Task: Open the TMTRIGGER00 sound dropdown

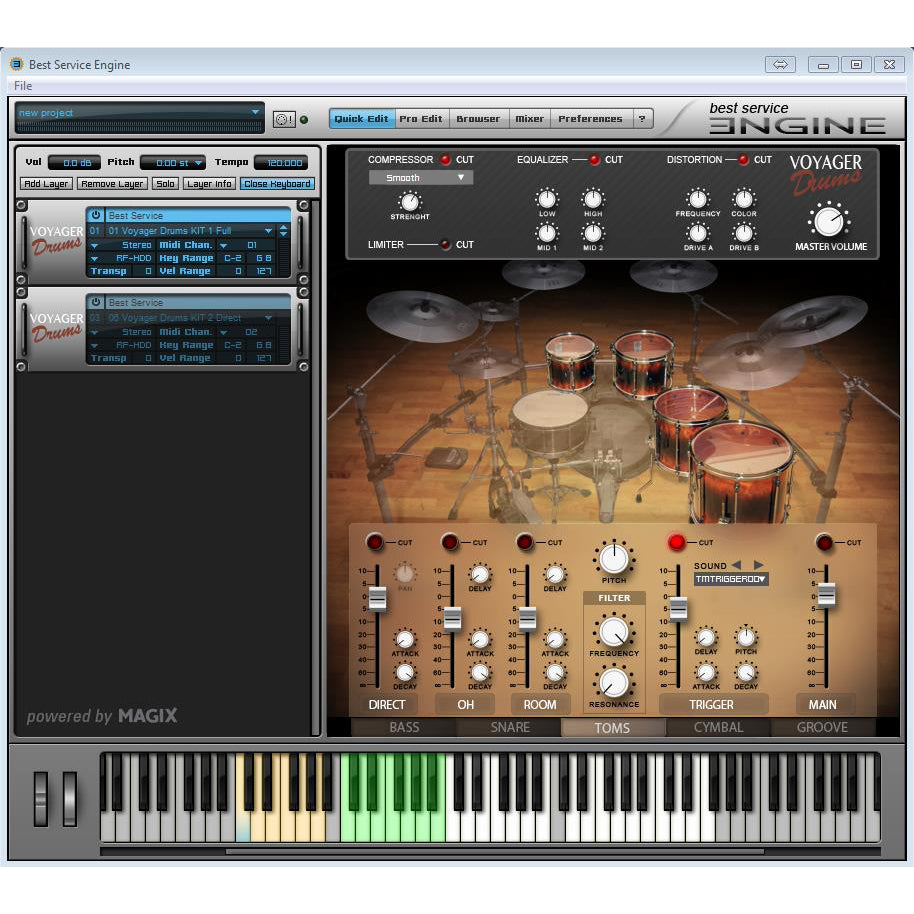Action: [x=731, y=579]
